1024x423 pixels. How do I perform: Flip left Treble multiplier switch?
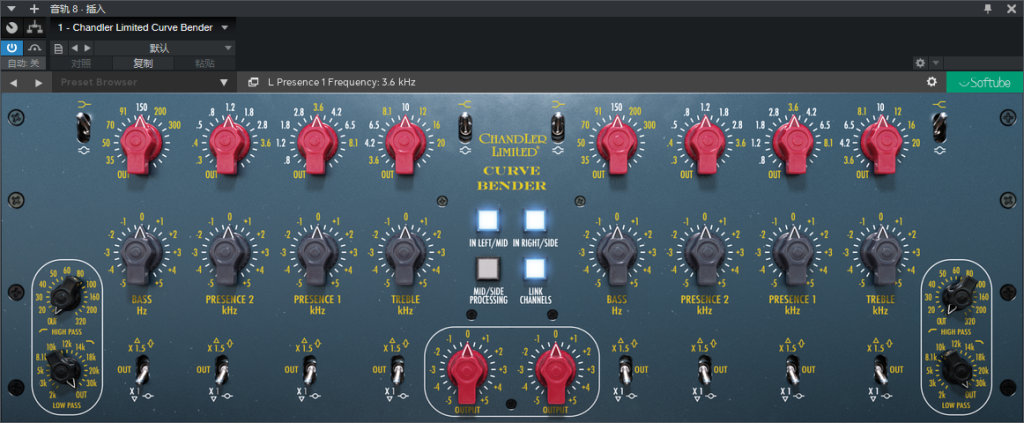398,370
